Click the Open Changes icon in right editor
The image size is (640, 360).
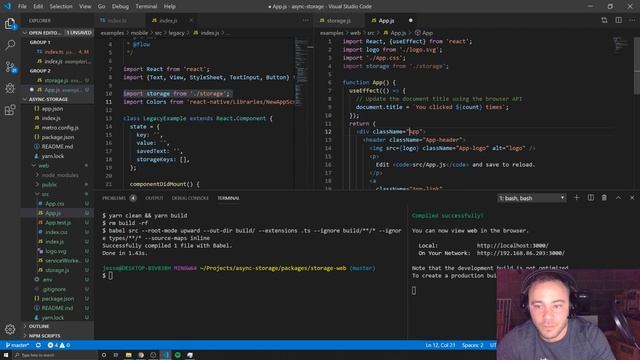point(604,20)
